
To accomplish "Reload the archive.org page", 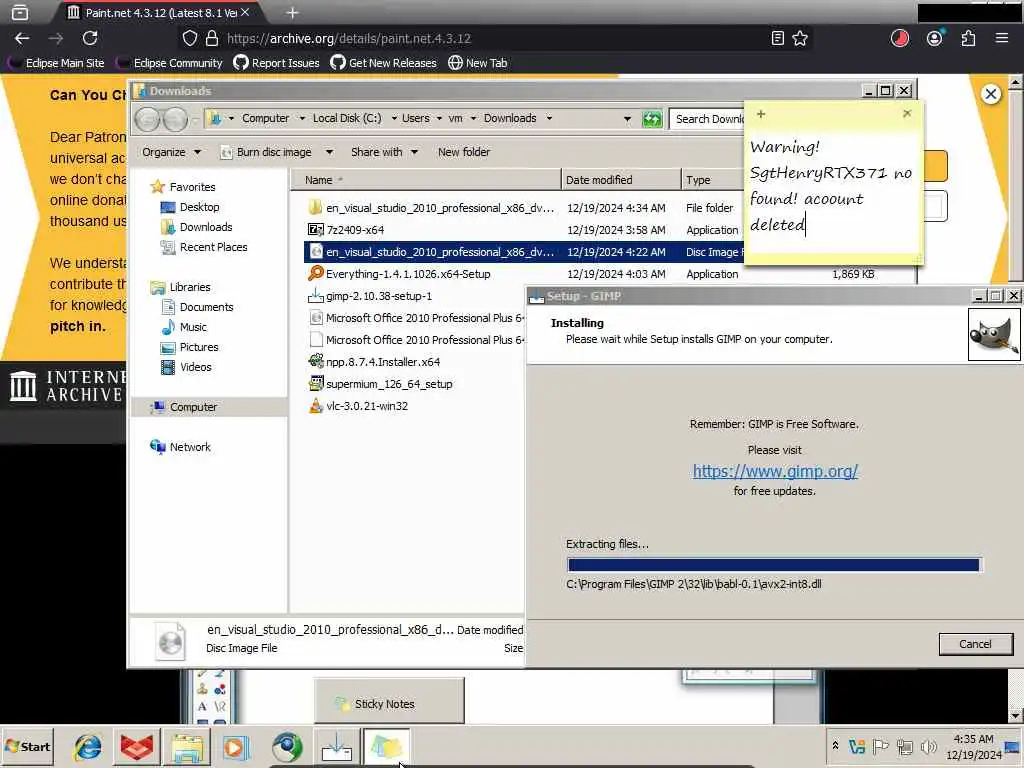I will (x=90, y=39).
